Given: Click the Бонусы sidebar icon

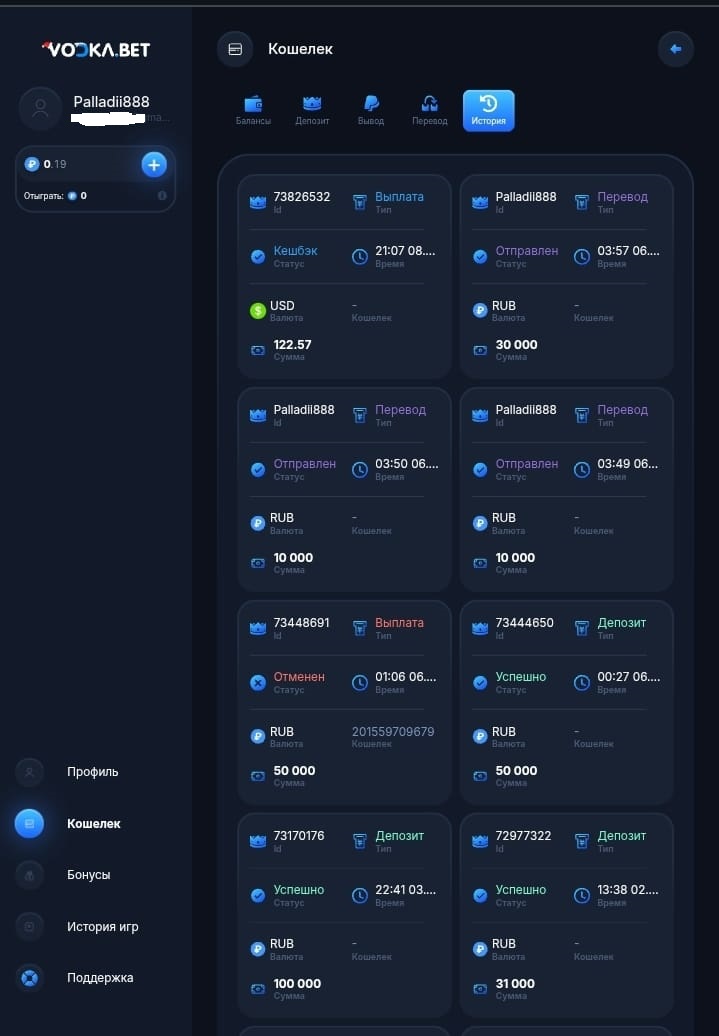Looking at the screenshot, I should (x=30, y=875).
